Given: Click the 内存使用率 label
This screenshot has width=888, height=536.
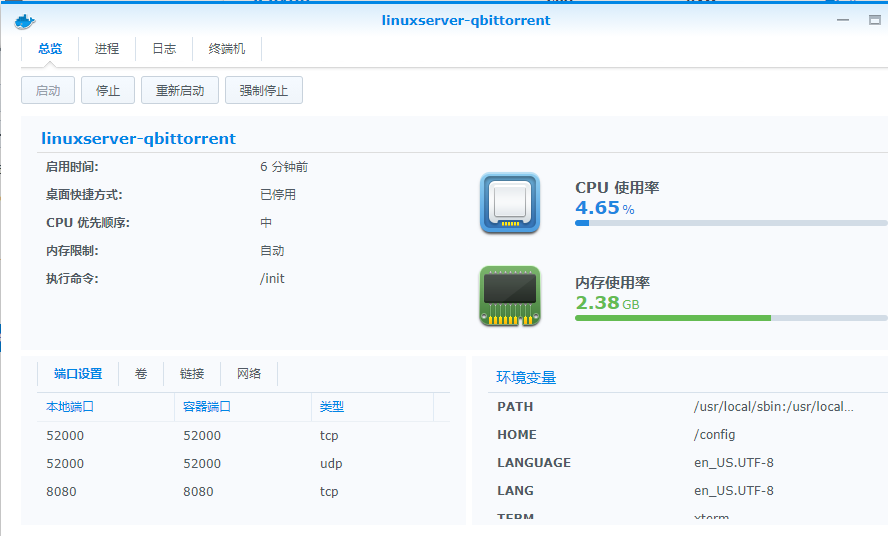Looking at the screenshot, I should pos(612,282).
